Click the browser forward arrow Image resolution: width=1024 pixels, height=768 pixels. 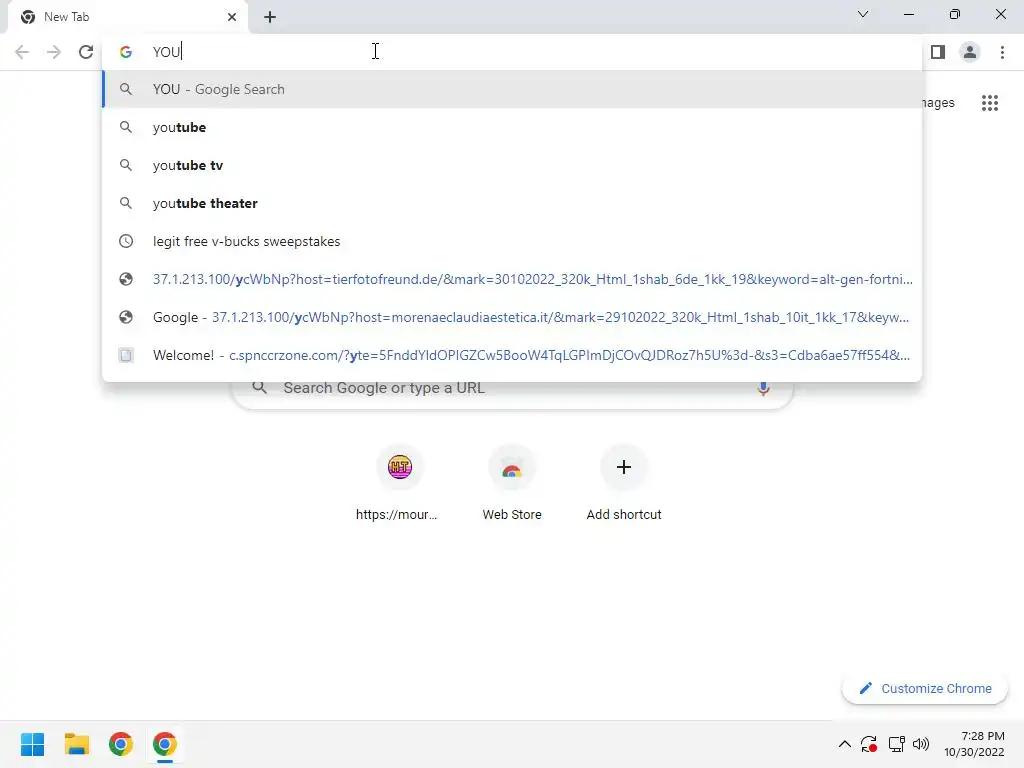point(54,52)
